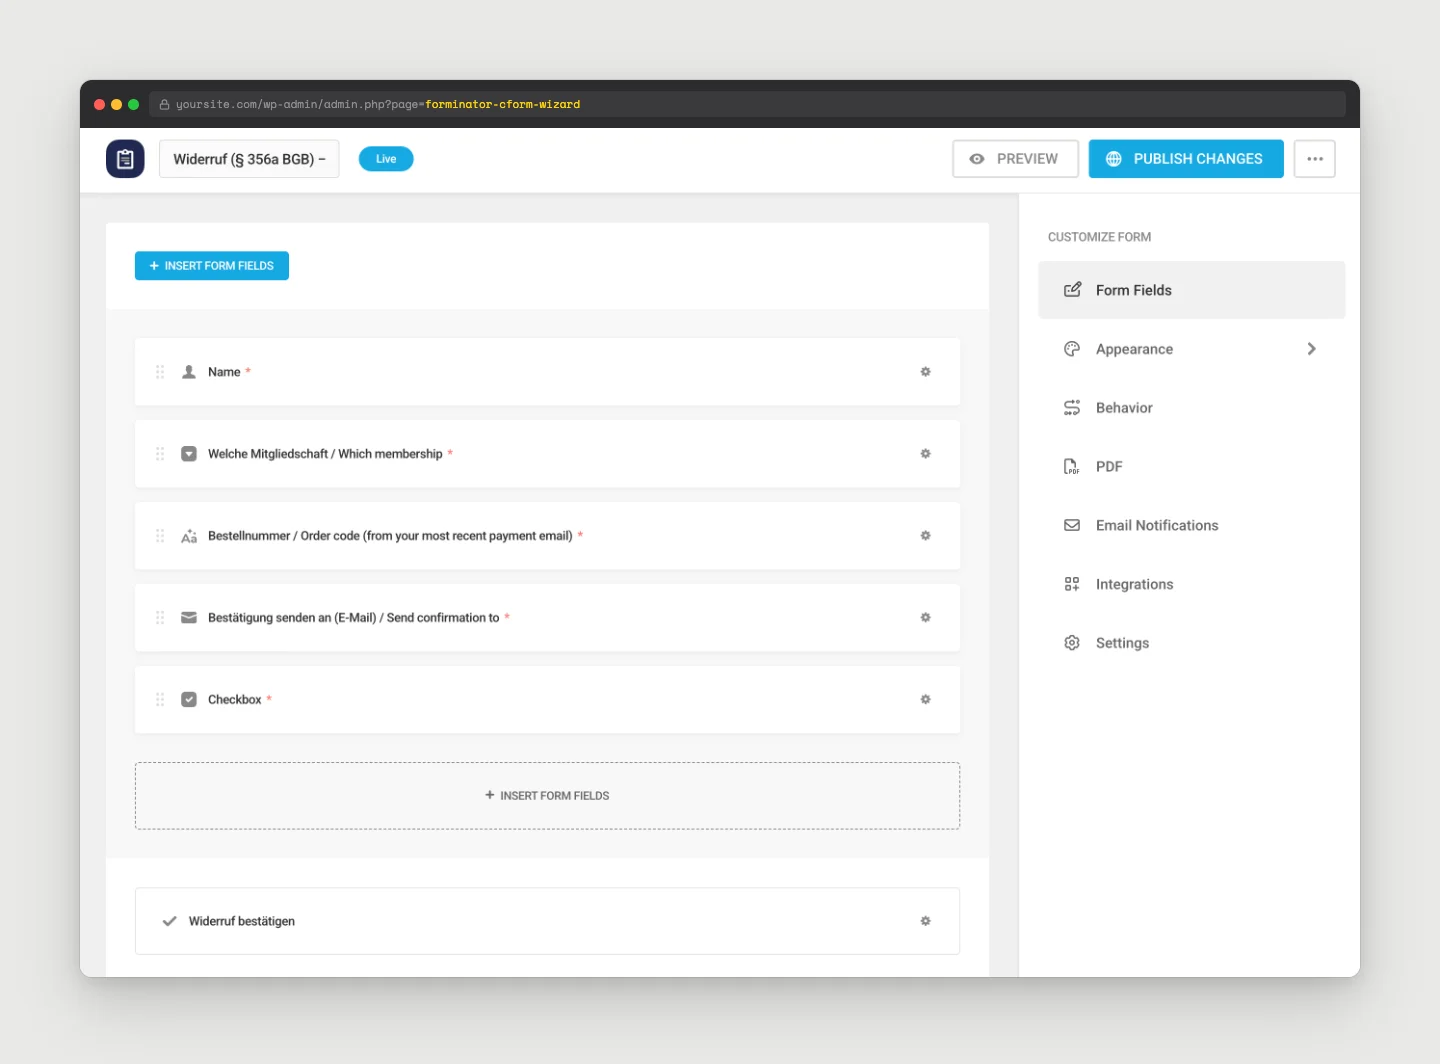The width and height of the screenshot is (1440, 1064).
Task: Click the Settings gear icon in sidebar
Action: (1072, 643)
